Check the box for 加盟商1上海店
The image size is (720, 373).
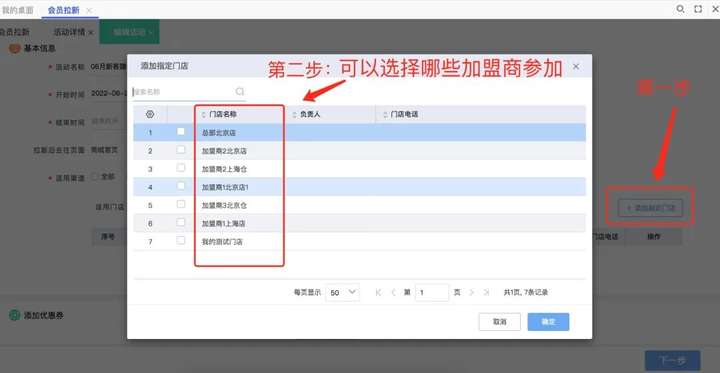point(181,222)
